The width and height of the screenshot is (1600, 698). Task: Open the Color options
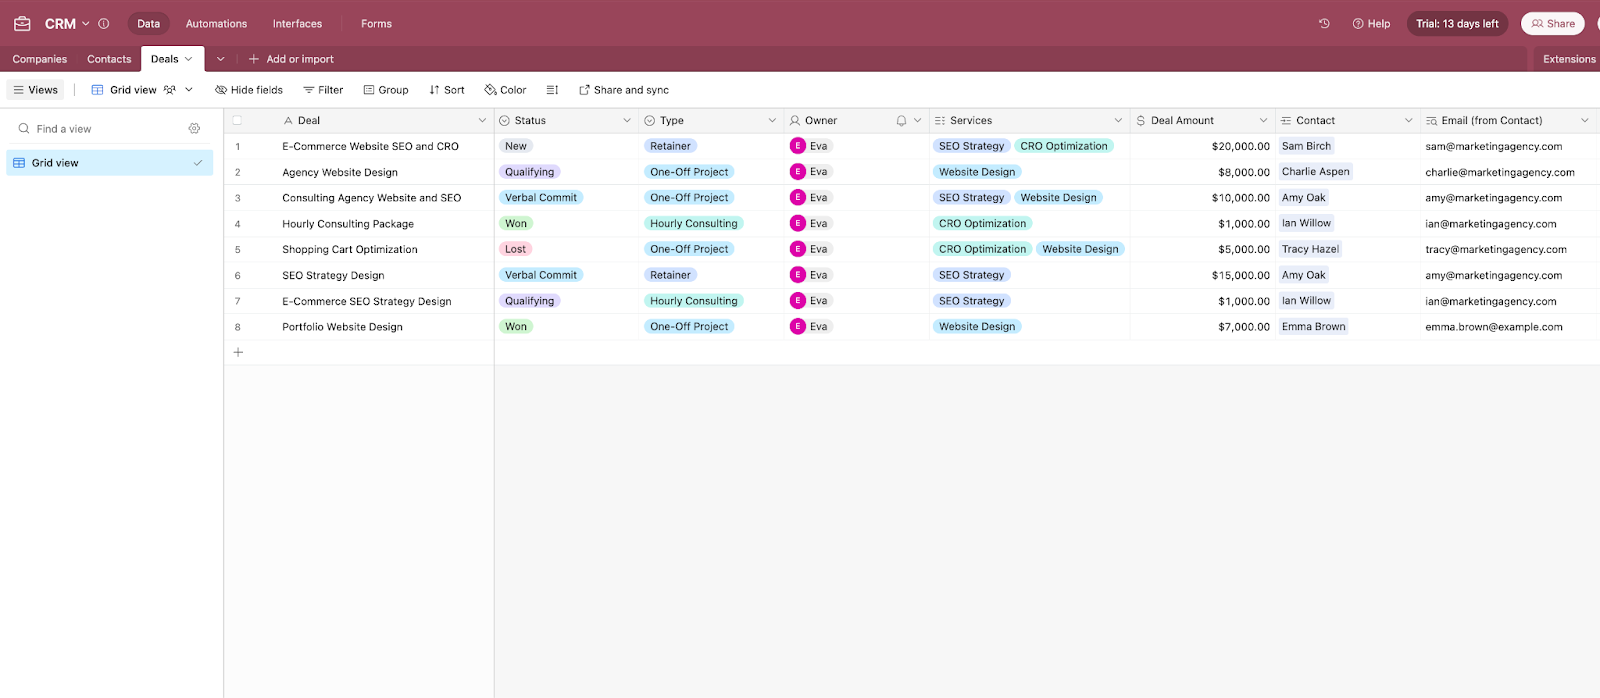point(505,90)
